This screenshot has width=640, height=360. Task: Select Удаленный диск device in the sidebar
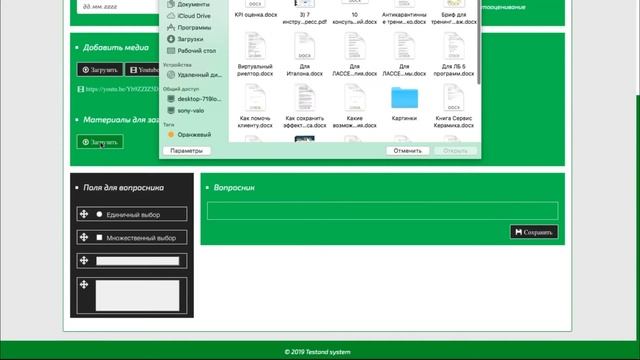click(x=194, y=75)
